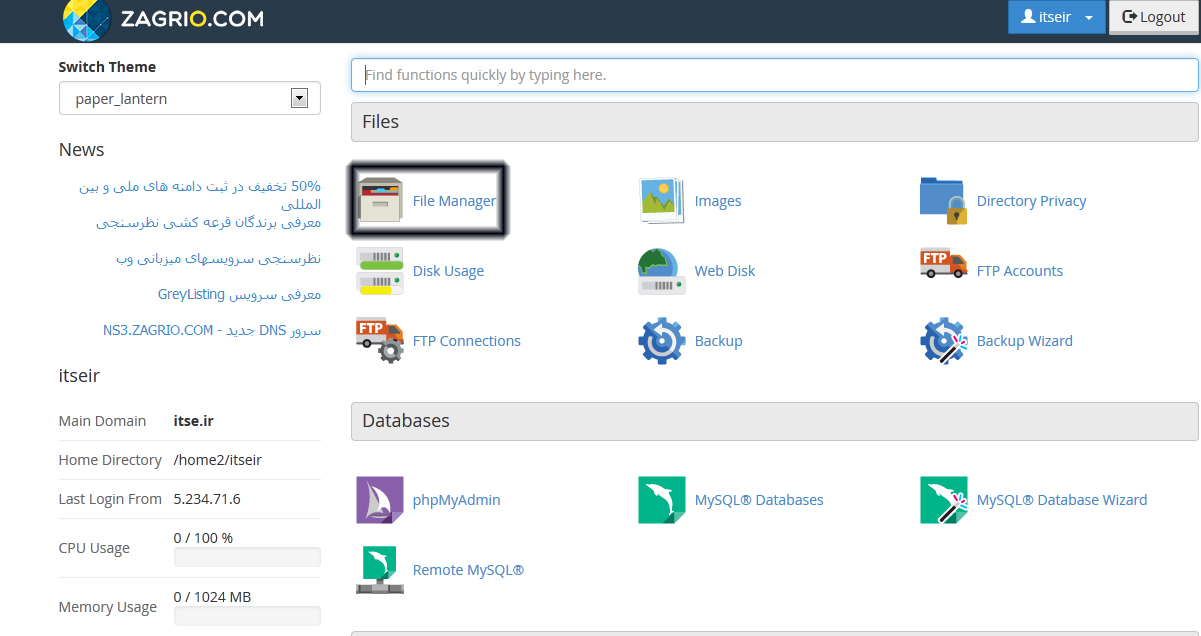Viewport: 1201px width, 636px height.
Task: Open the NS3.ZAGRIO.COM DNS server news link
Action: pos(212,330)
